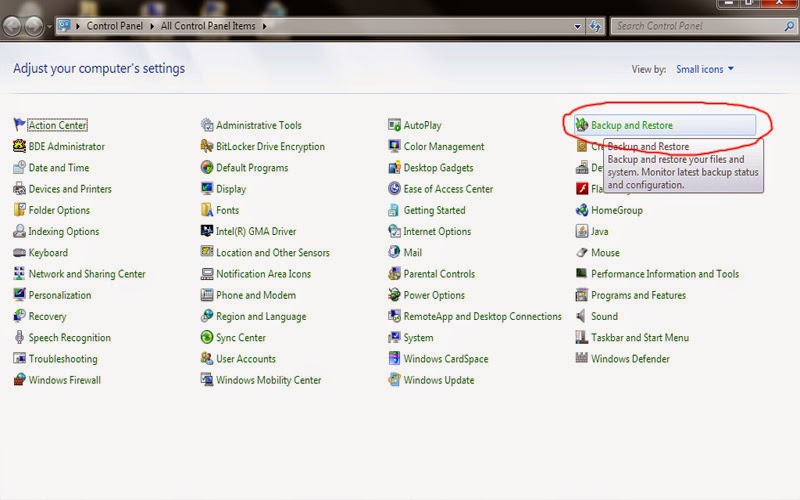Open Windows CardSpace
This screenshot has width=800, height=500.
[446, 359]
